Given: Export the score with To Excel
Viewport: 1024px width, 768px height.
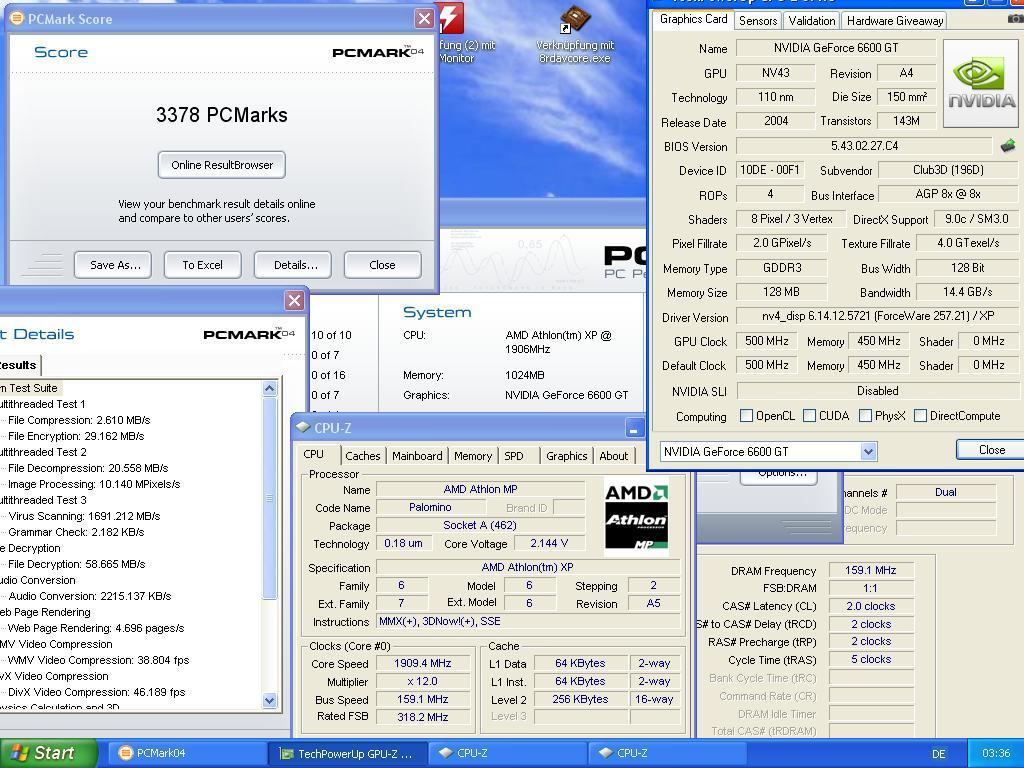Looking at the screenshot, I should tap(202, 264).
